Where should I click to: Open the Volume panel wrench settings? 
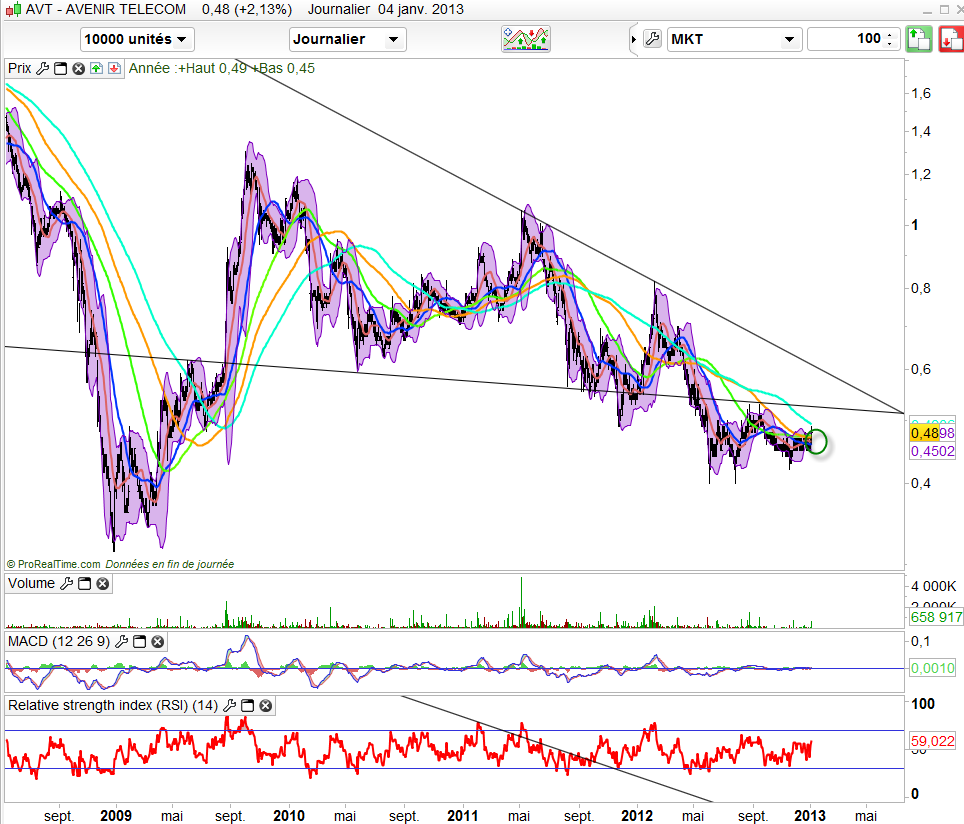tap(66, 584)
